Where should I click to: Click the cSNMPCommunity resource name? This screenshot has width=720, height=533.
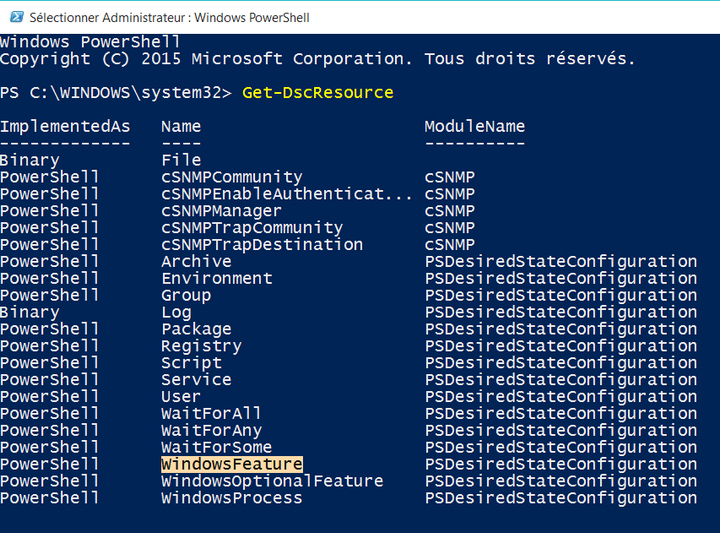(x=231, y=177)
